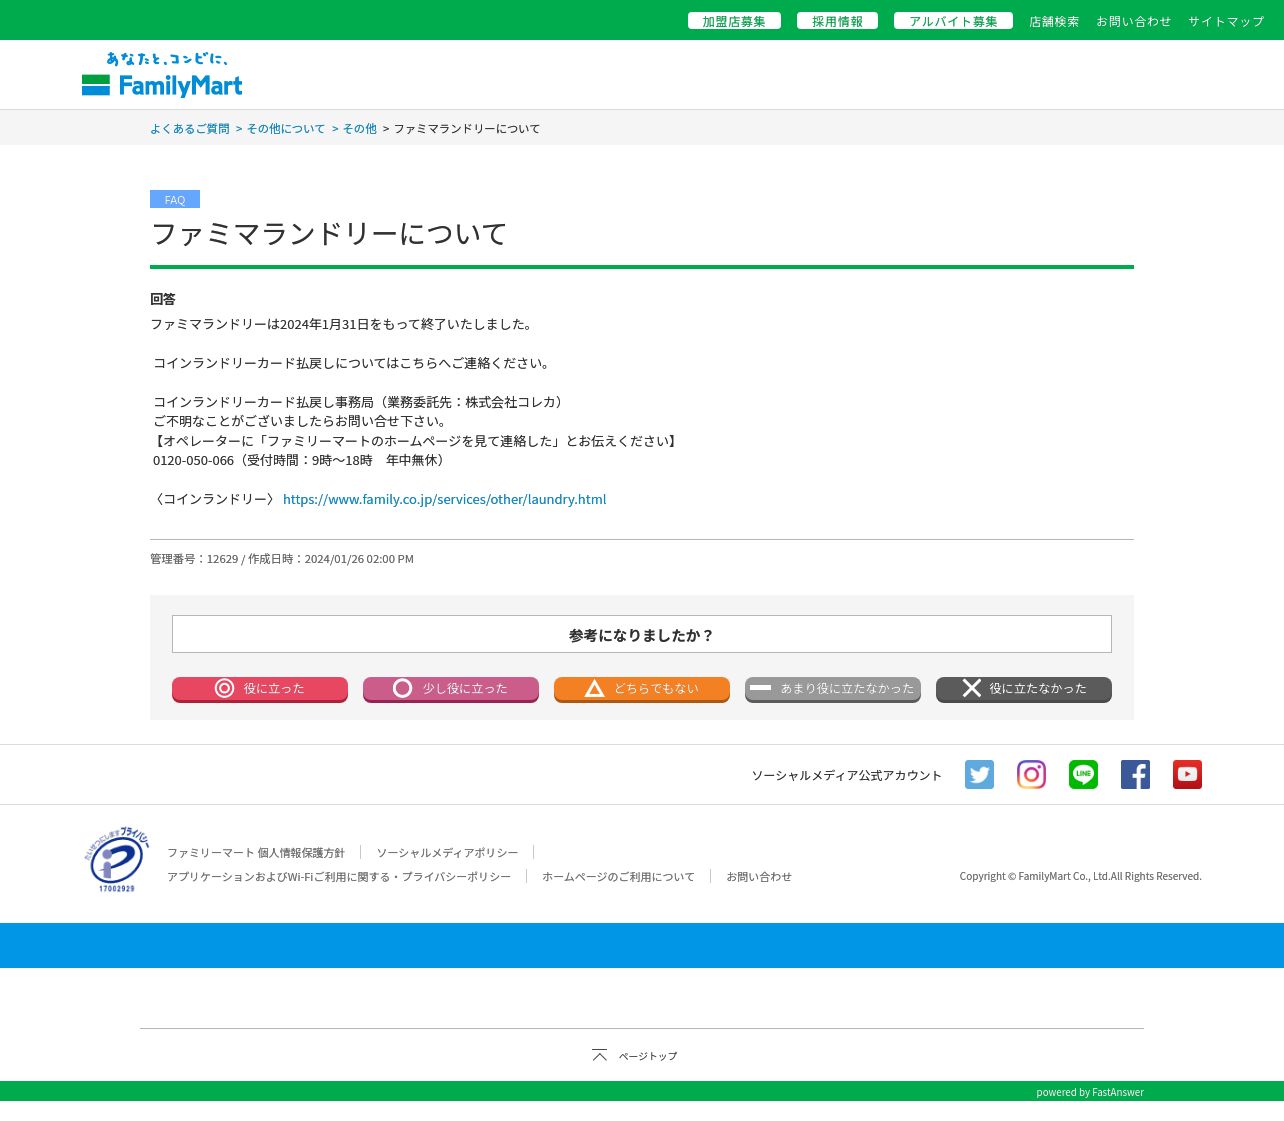Click the Privacy Mark badge icon
The width and height of the screenshot is (1284, 1121).
pos(117,860)
